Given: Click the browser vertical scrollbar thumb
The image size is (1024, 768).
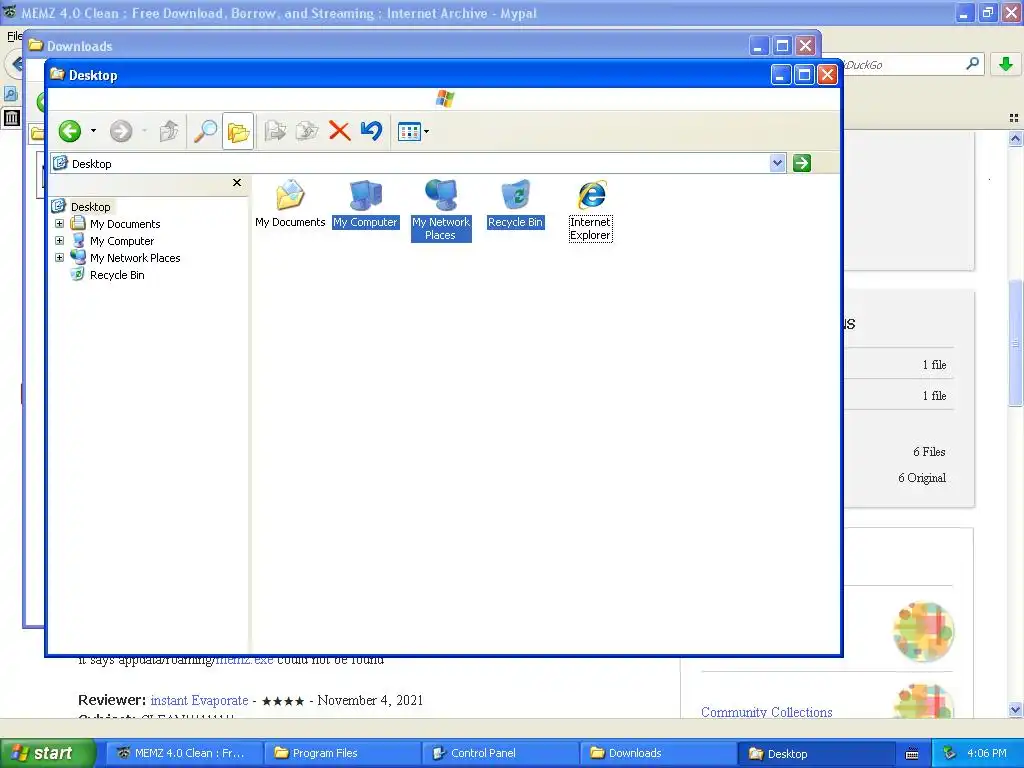Looking at the screenshot, I should pos(1015,343).
